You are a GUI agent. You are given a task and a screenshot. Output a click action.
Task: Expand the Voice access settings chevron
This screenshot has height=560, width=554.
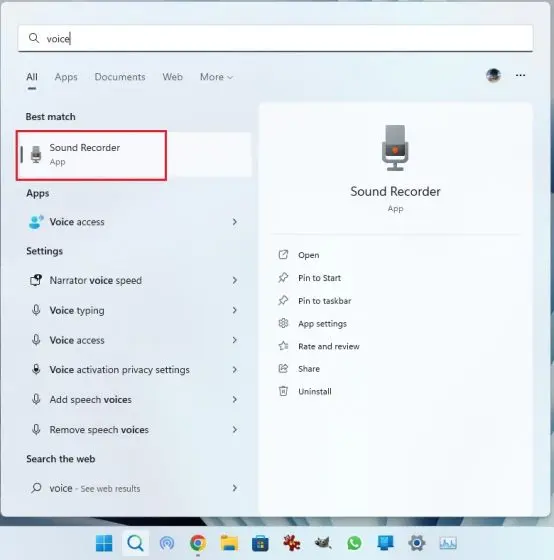(235, 340)
